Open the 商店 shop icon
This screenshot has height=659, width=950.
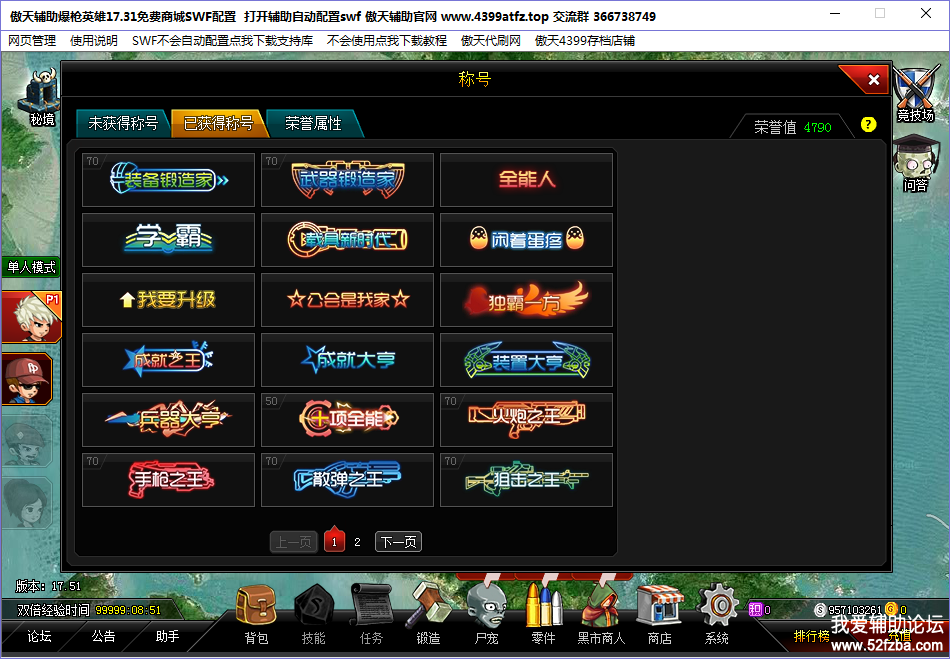pos(660,613)
